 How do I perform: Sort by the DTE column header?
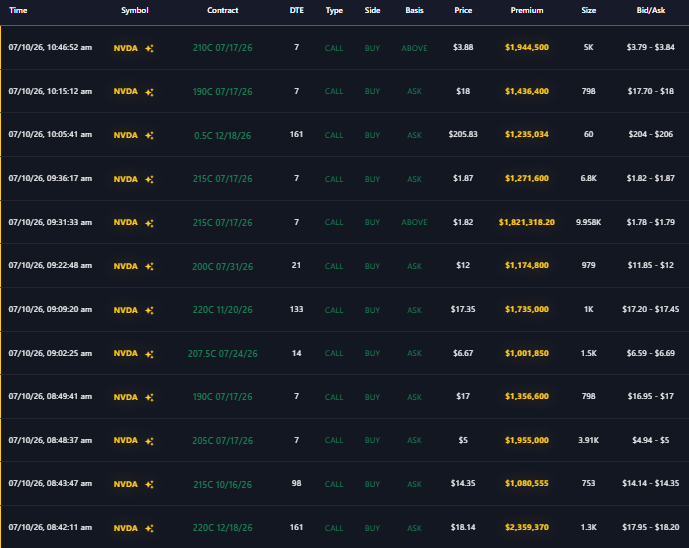pos(297,10)
